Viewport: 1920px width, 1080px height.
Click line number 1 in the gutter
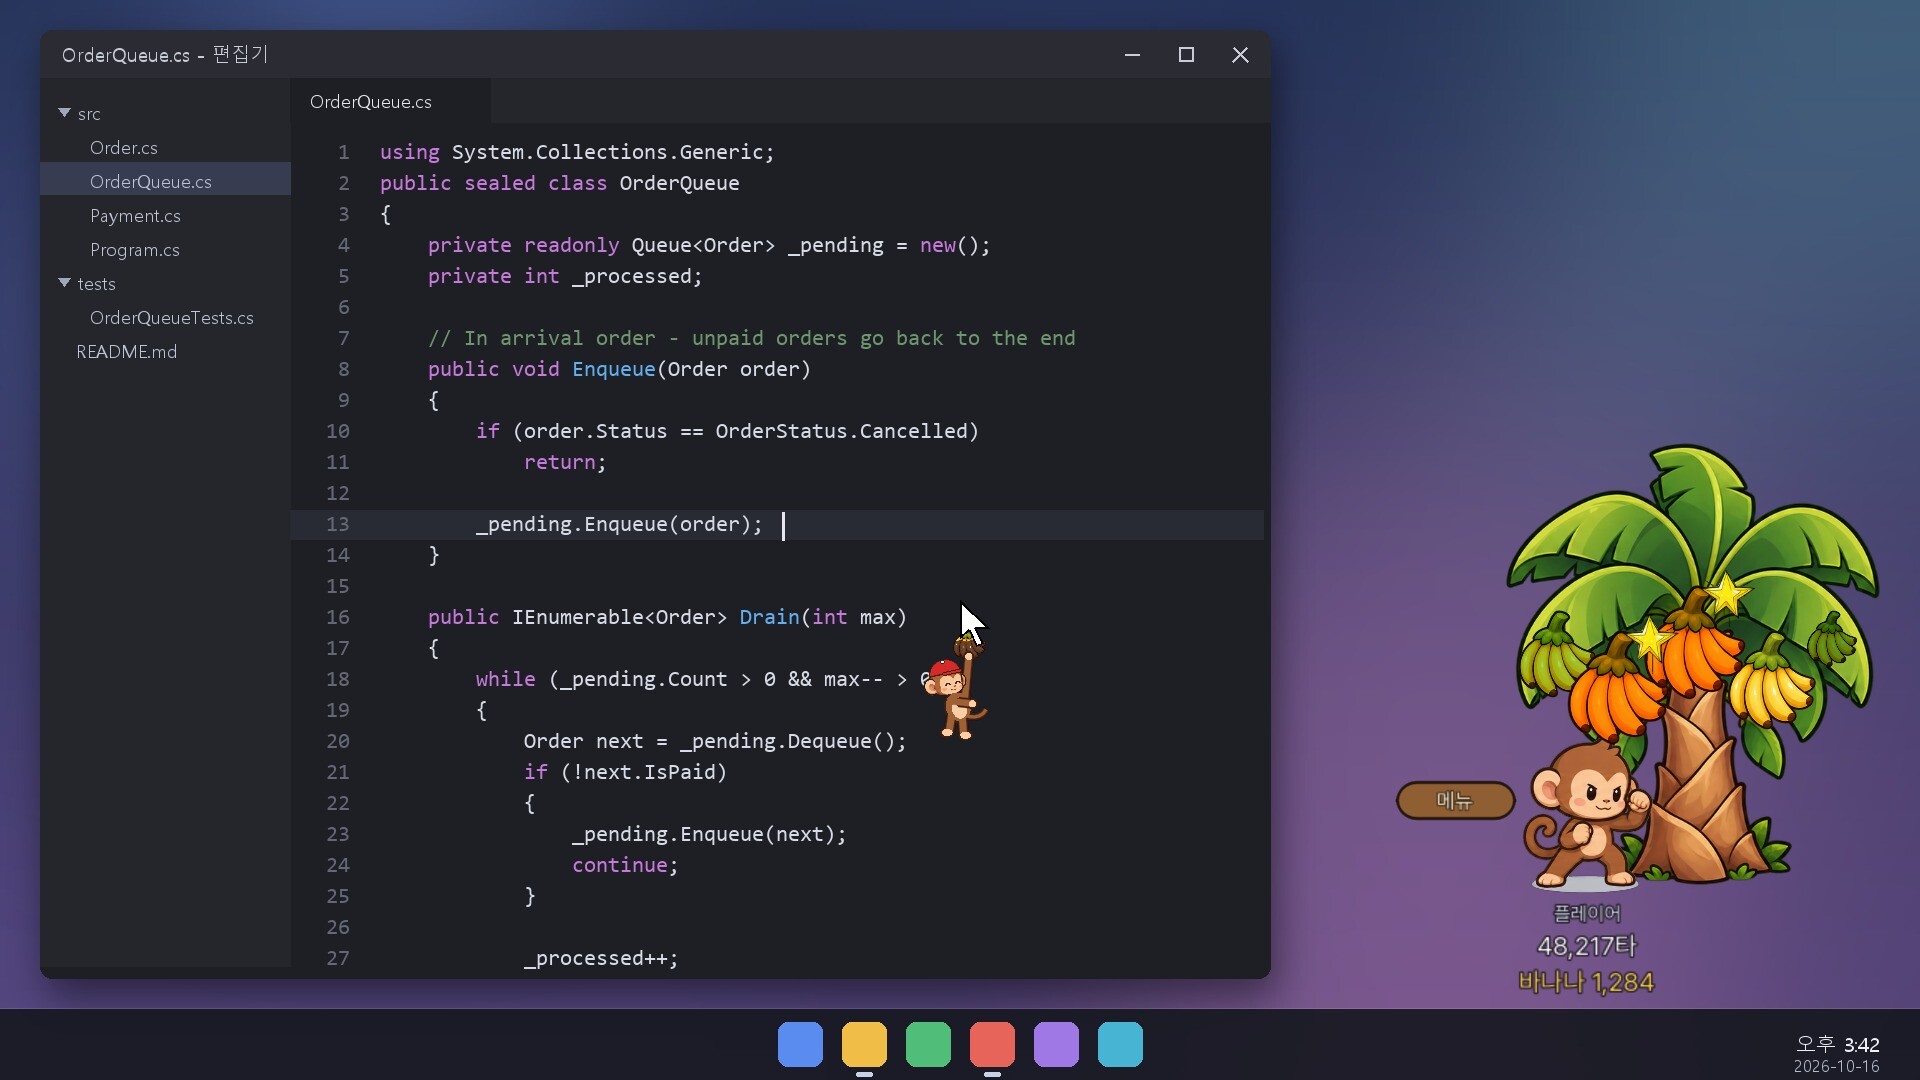click(x=344, y=152)
